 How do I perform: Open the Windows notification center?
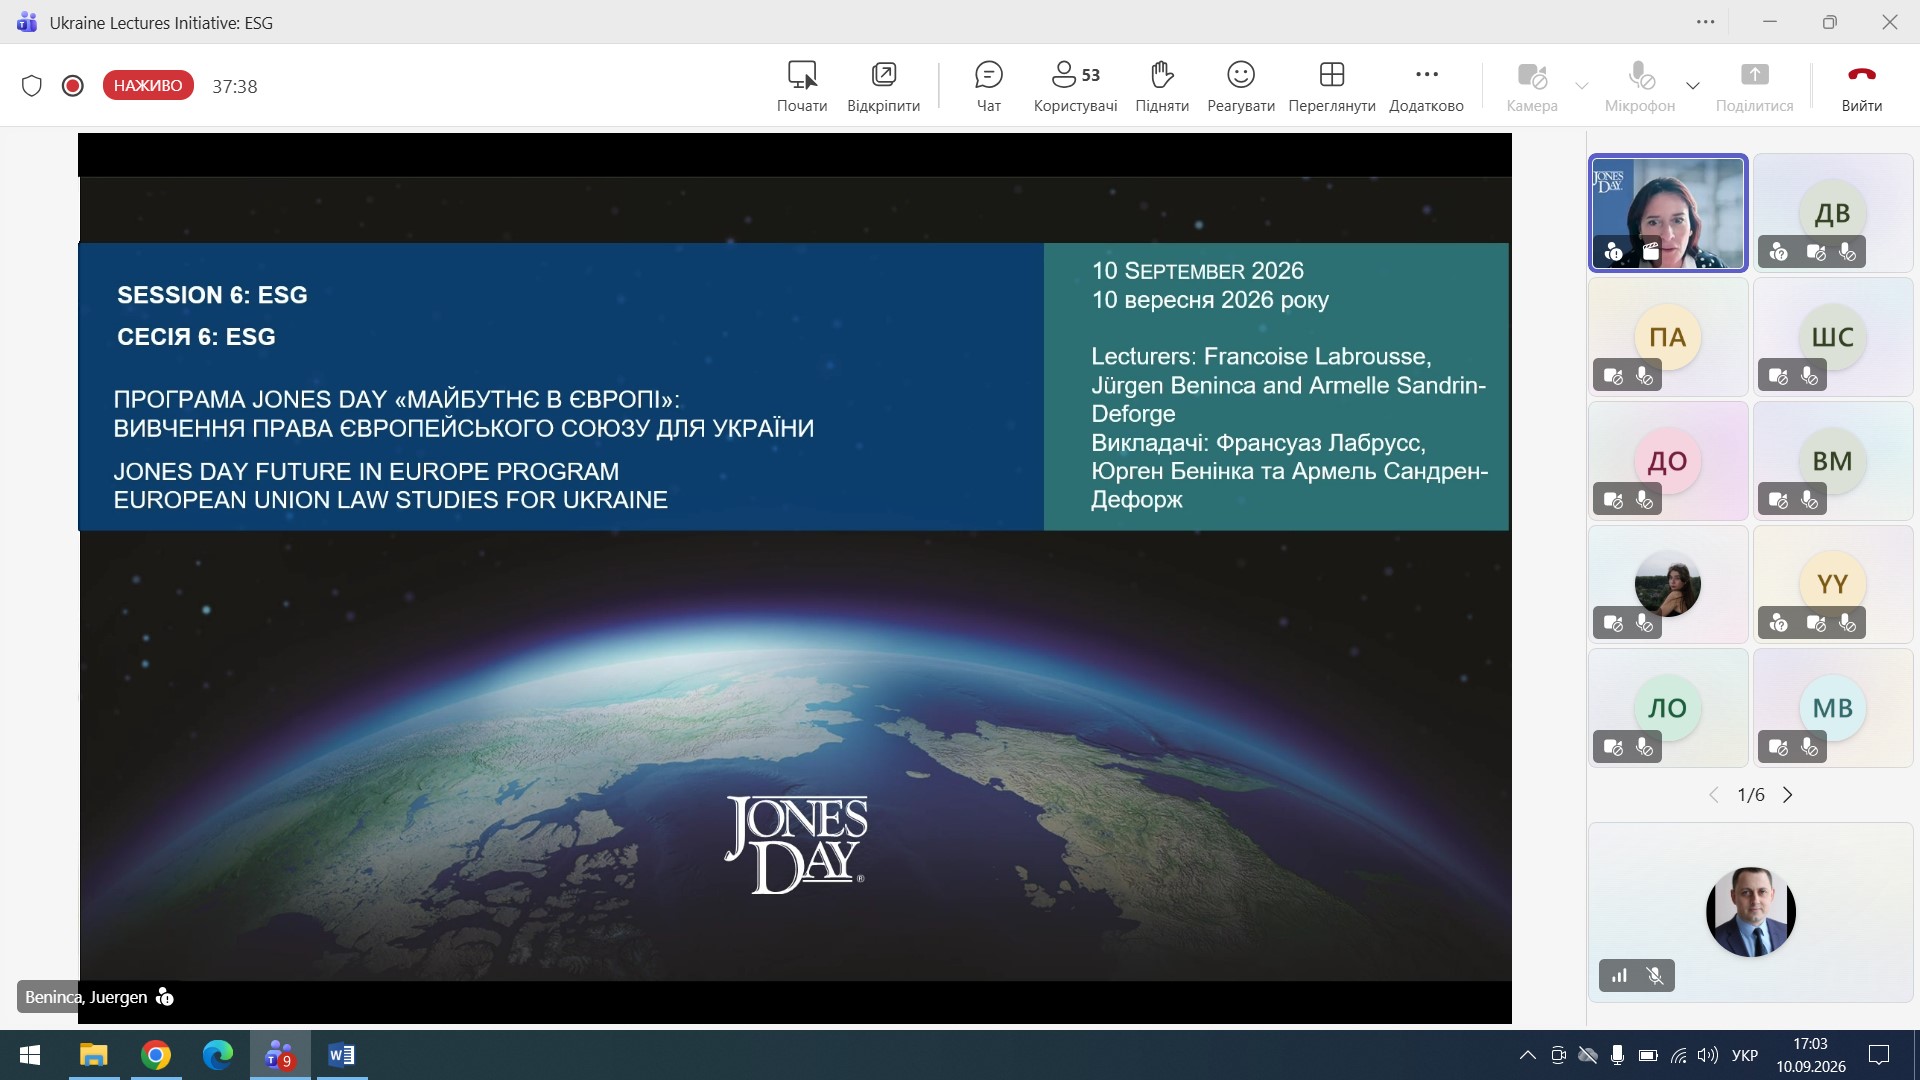(x=1879, y=1055)
